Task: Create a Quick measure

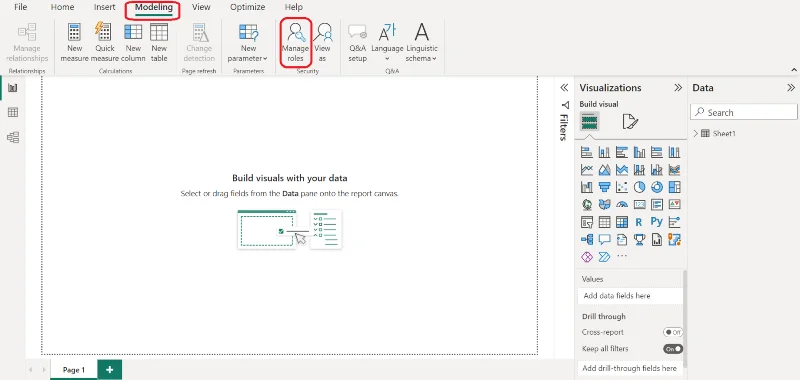Action: tap(105, 43)
